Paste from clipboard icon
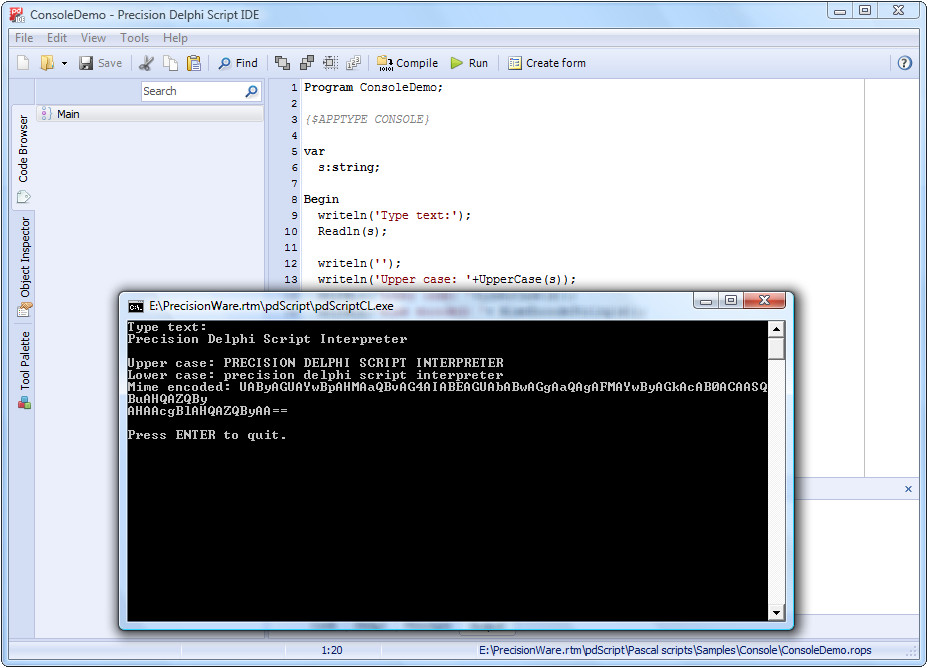This screenshot has width=928, height=668. coord(194,63)
